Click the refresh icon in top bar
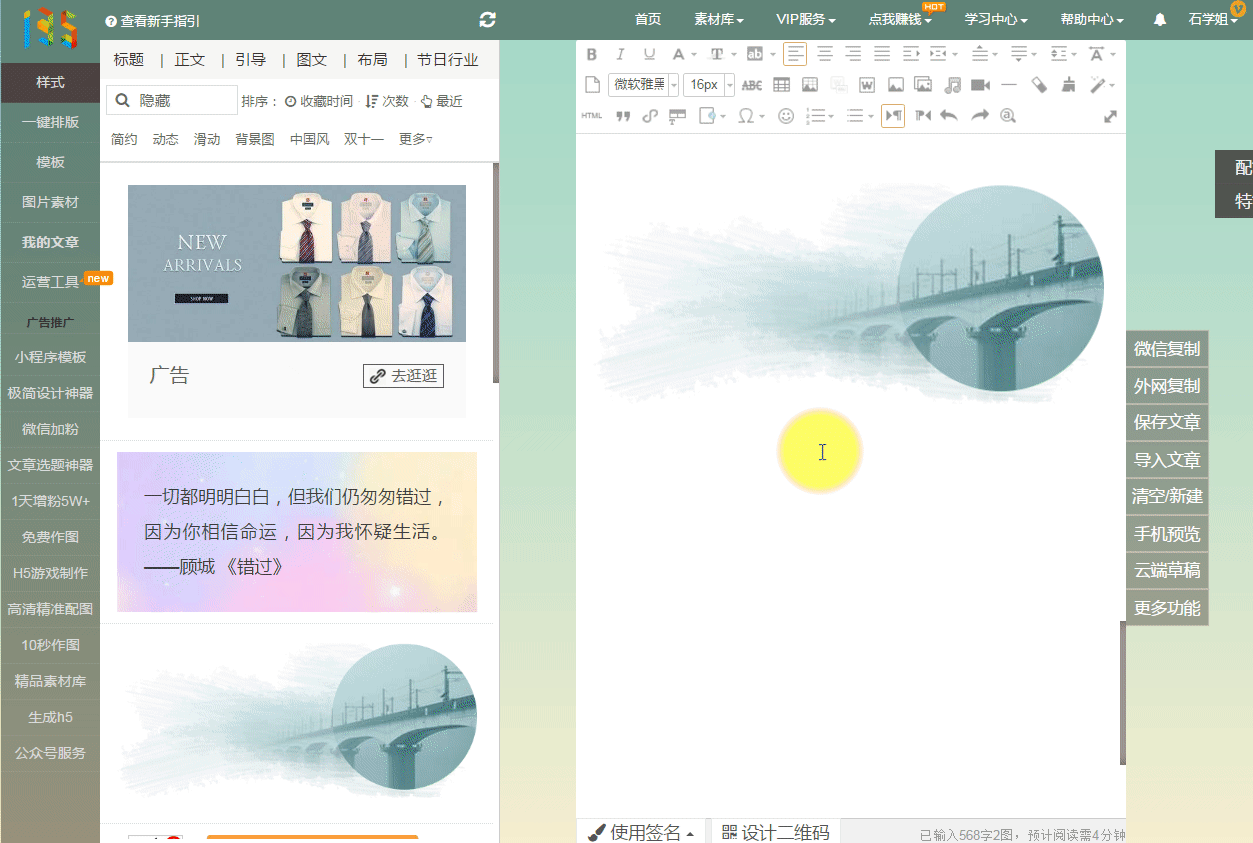1253x843 pixels. tap(488, 20)
